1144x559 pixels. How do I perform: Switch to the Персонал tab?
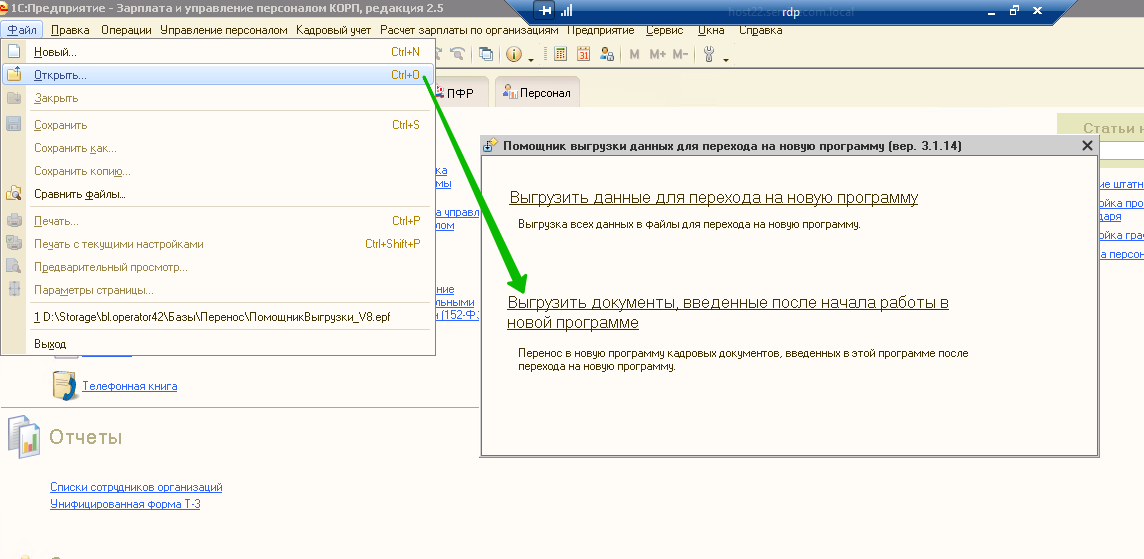(x=537, y=93)
